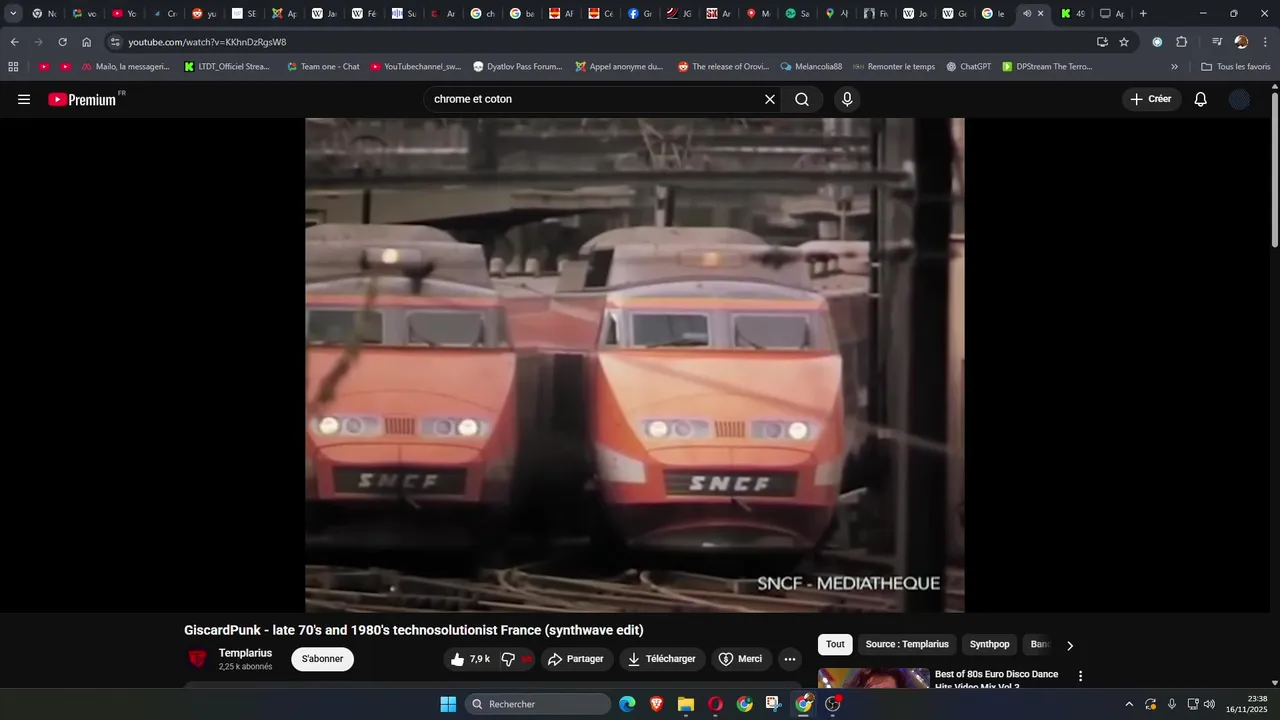
Task: Open Chrome extensions puzzle icon
Action: tap(1182, 42)
